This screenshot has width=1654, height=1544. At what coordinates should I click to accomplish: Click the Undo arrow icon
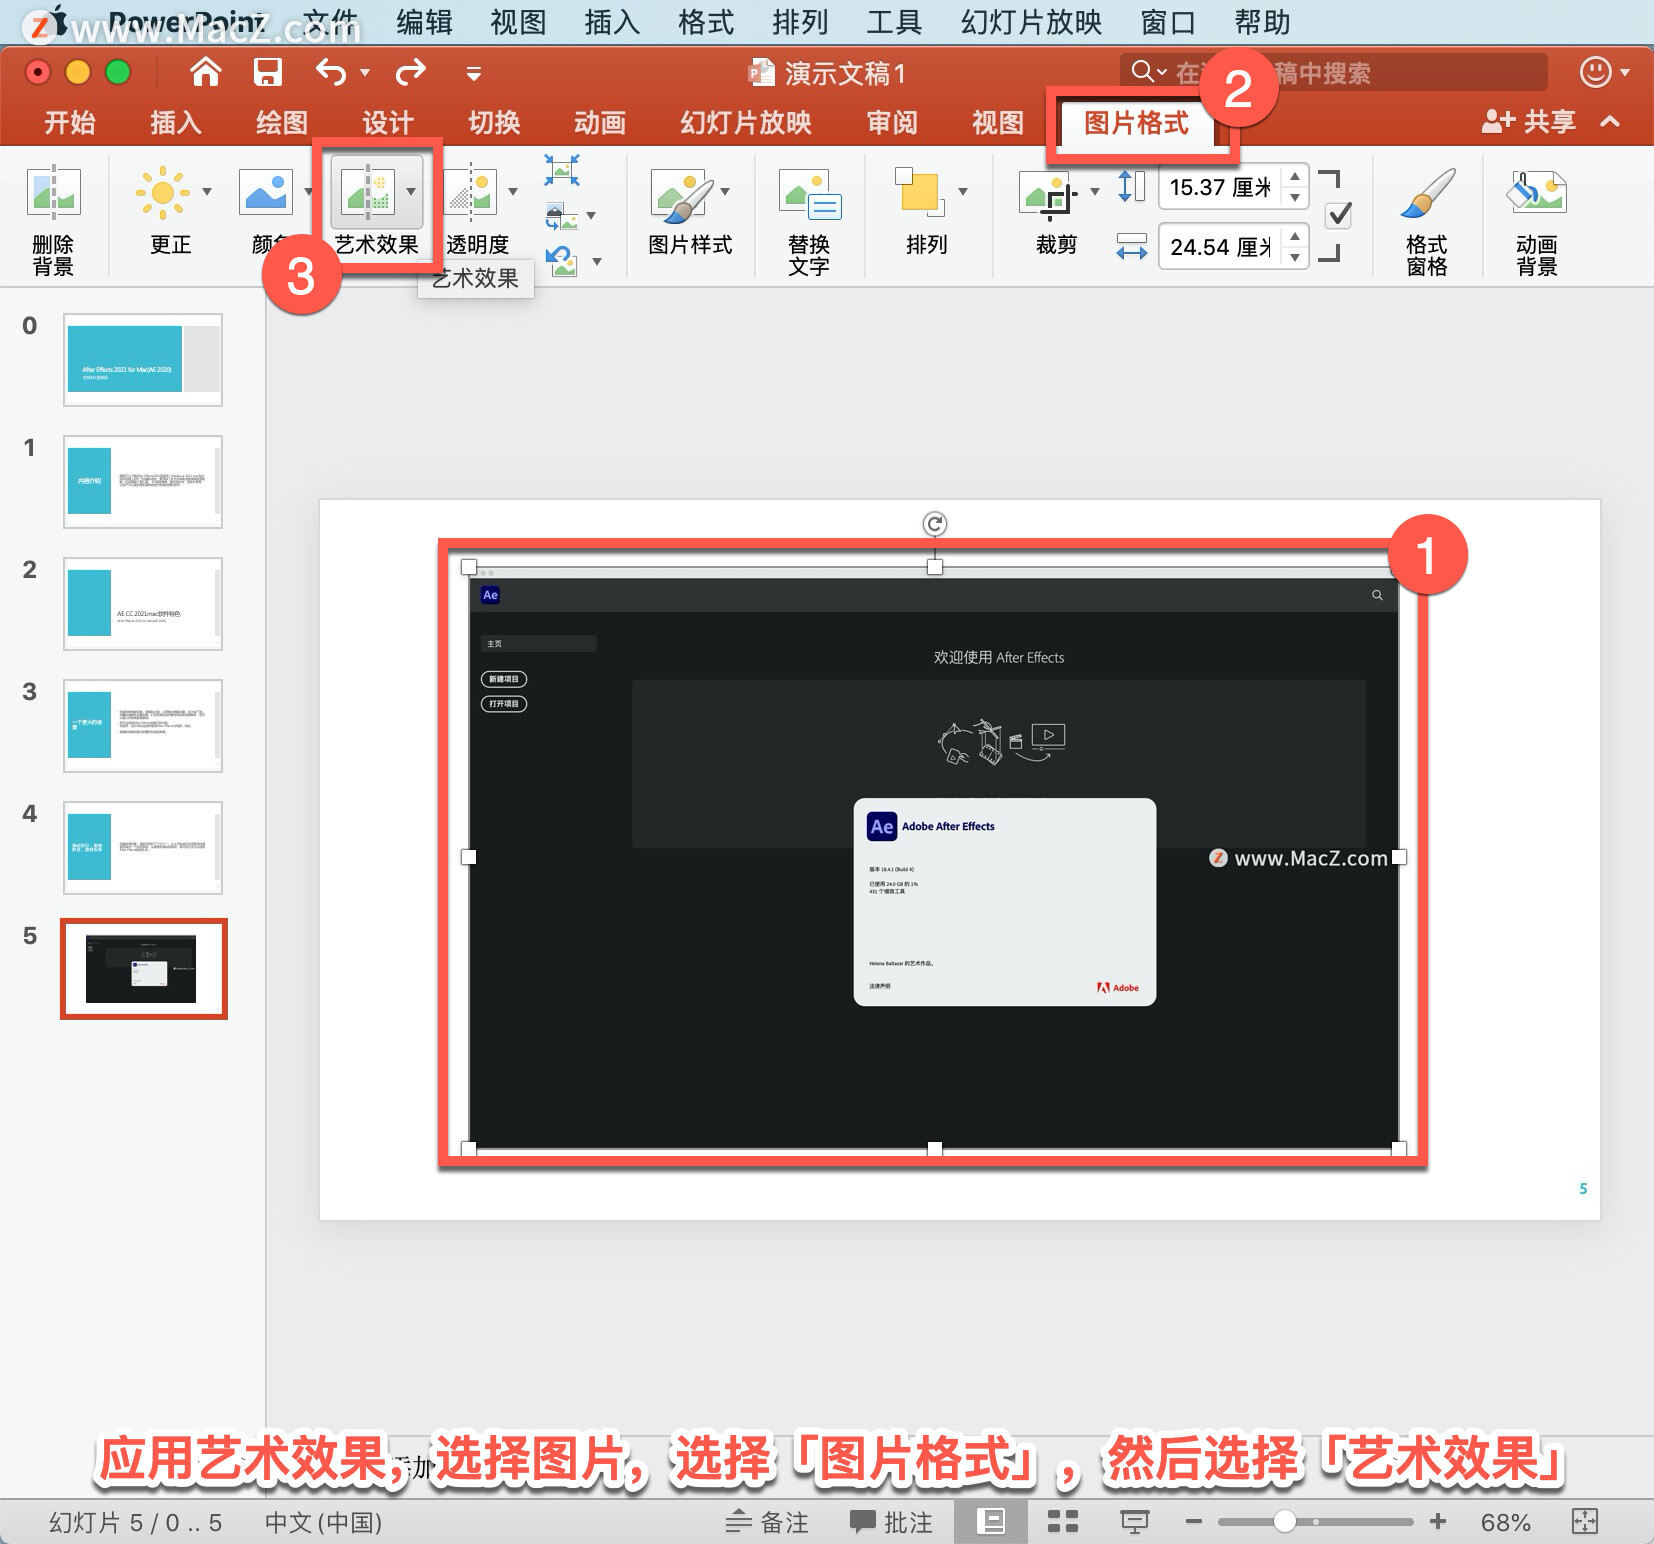(x=331, y=72)
